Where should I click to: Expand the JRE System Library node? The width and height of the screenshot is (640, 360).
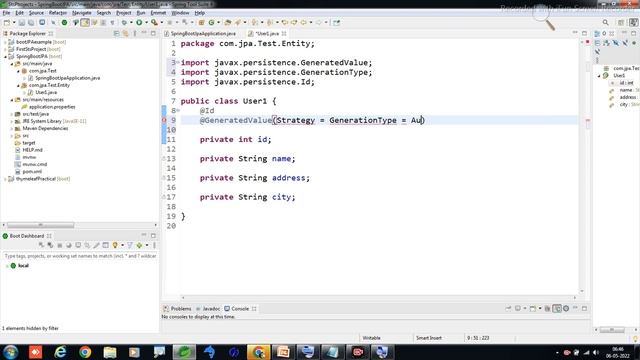tap(12, 121)
